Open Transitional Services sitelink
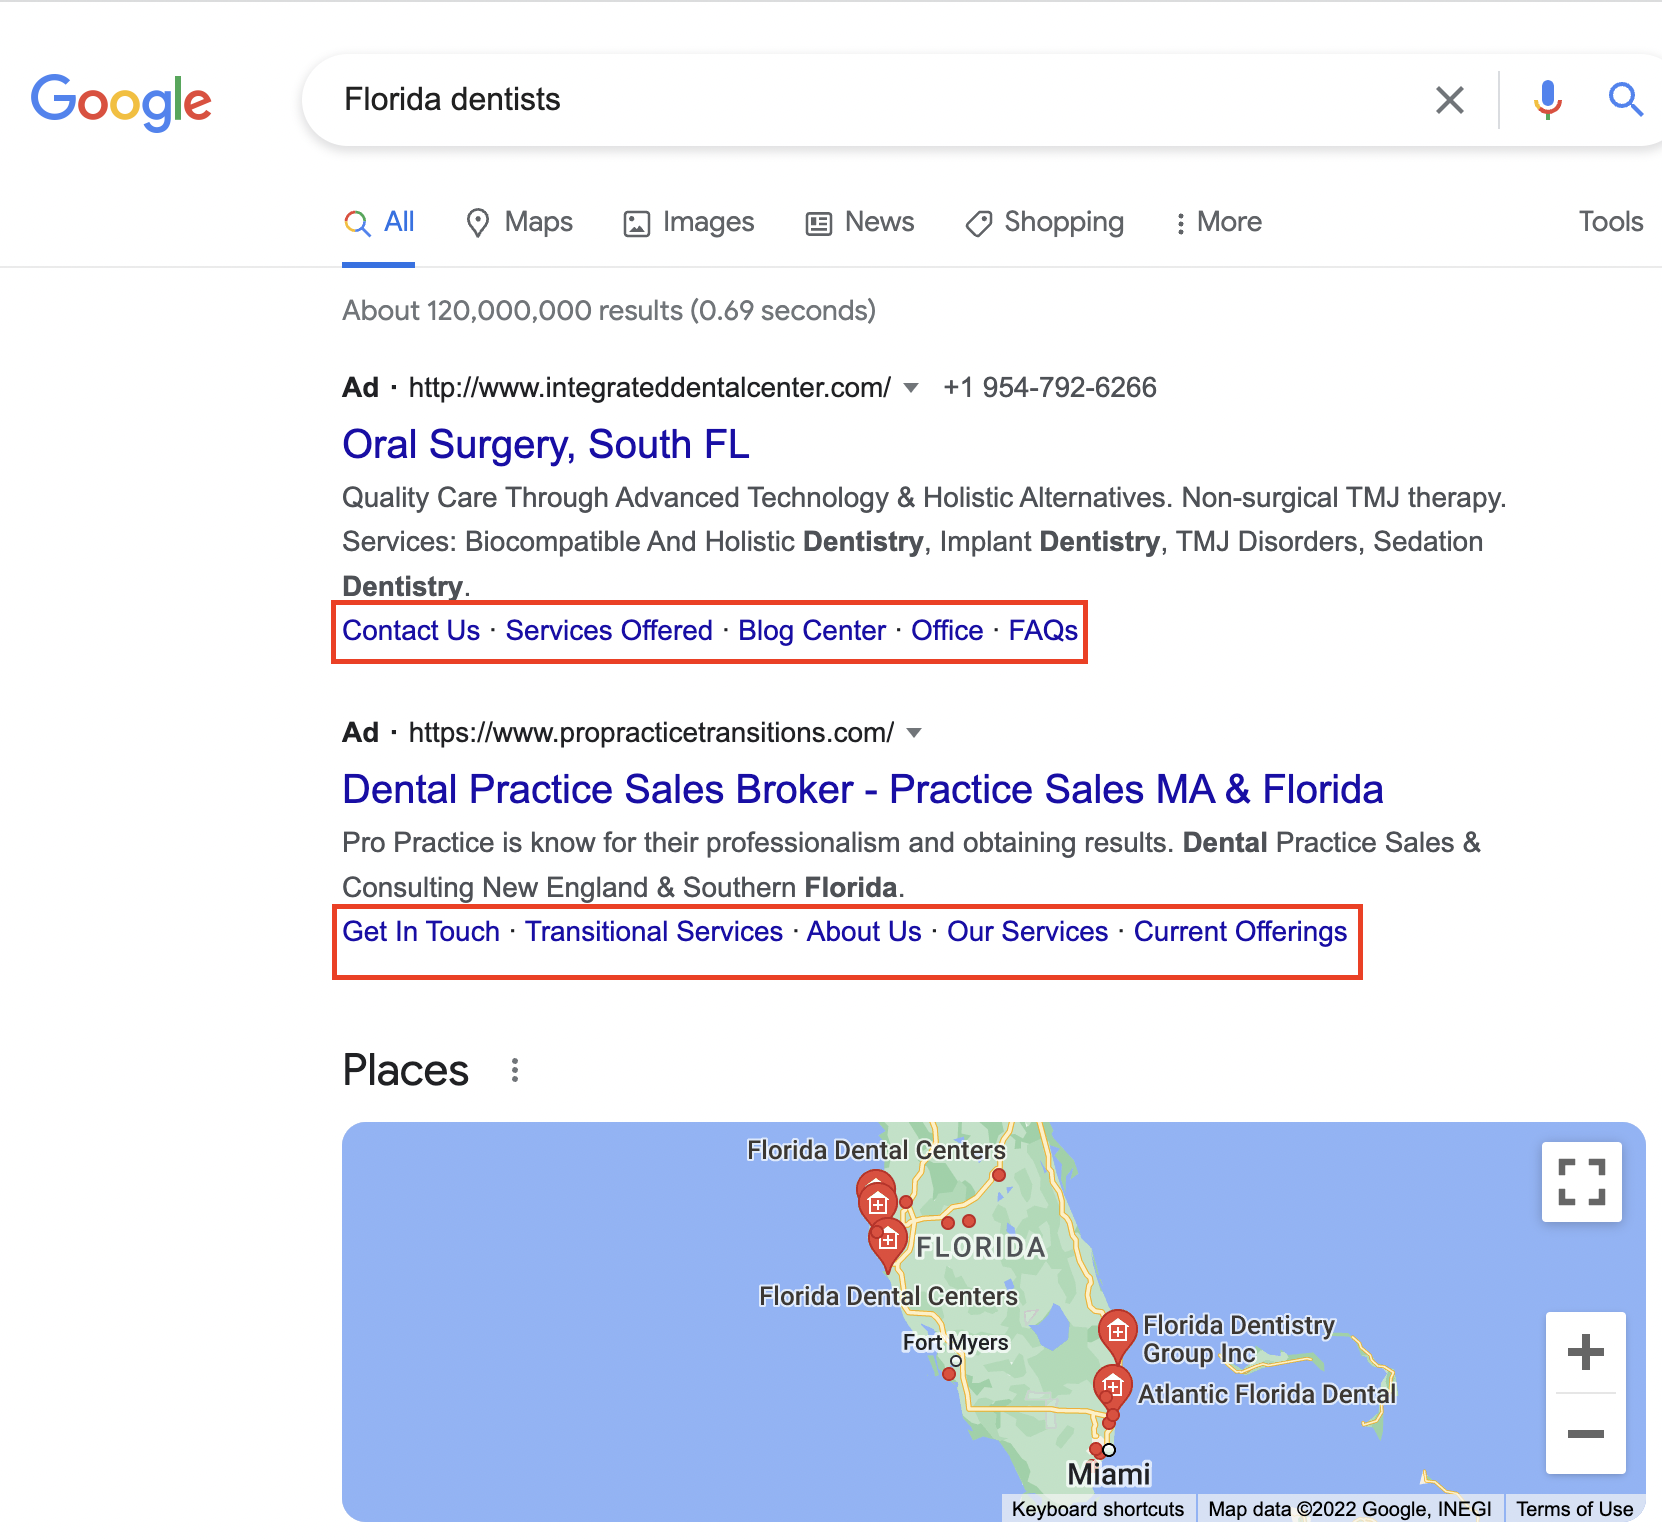The width and height of the screenshot is (1662, 1540). (654, 932)
